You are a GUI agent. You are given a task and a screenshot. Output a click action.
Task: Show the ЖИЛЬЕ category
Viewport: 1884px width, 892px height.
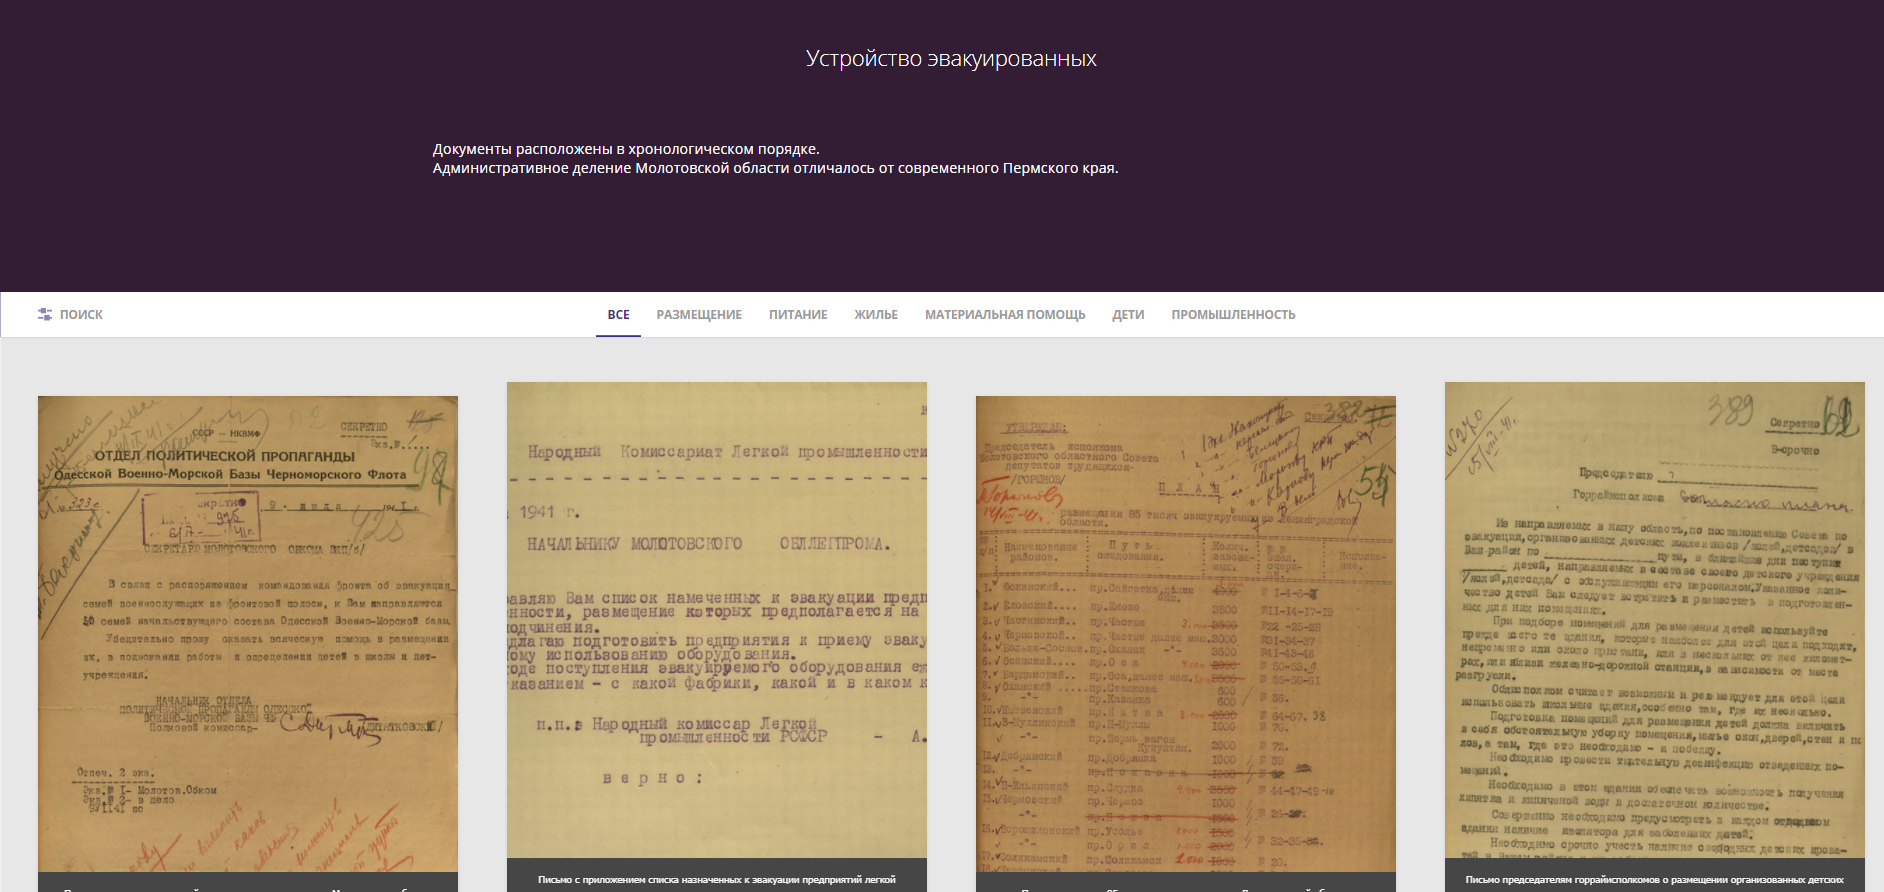point(876,314)
